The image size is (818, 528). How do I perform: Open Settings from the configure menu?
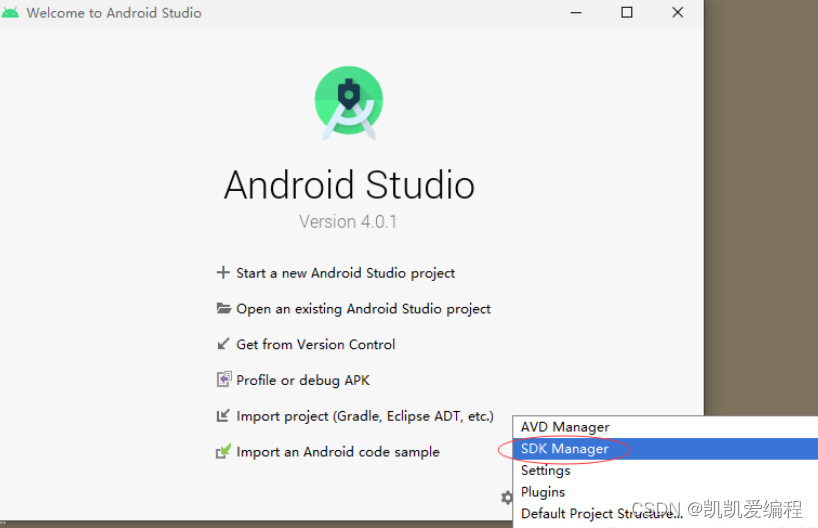[x=665, y=470]
